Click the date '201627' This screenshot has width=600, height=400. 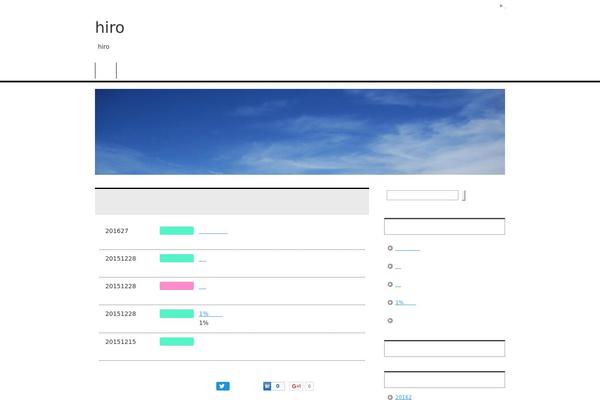117,231
